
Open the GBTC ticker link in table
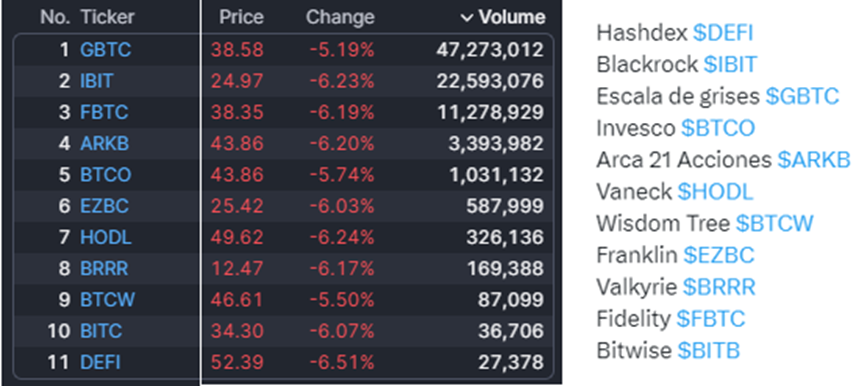click(106, 50)
